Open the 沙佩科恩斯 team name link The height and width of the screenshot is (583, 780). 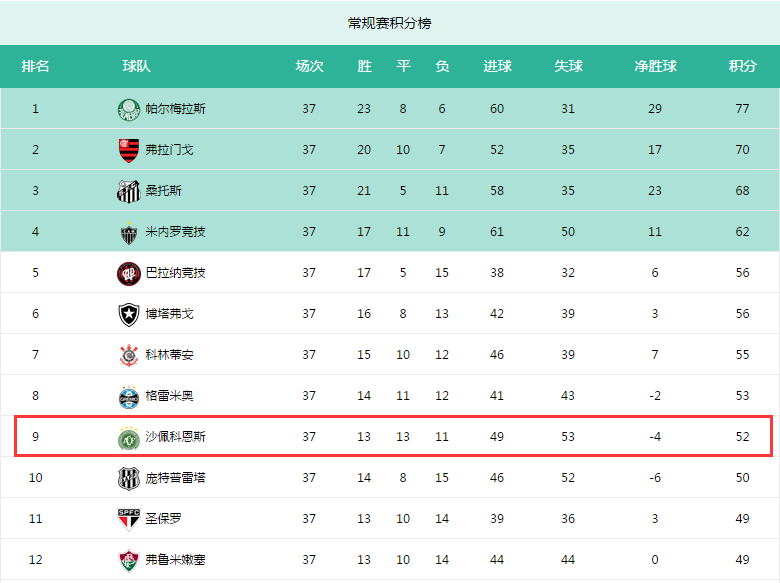175,437
